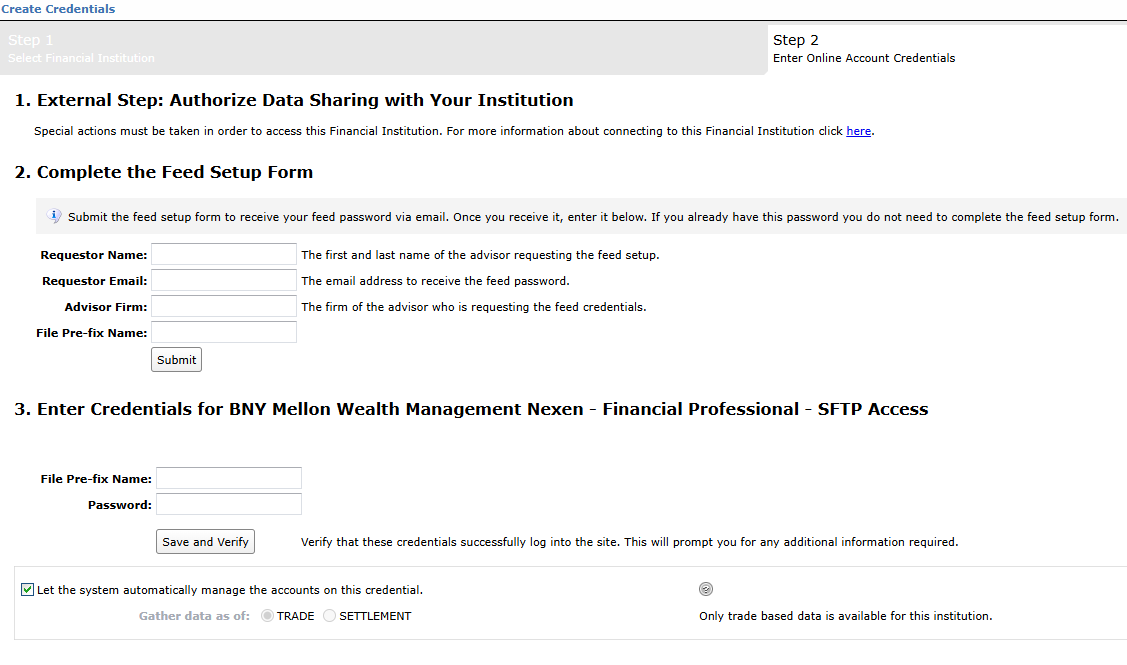Focus File Pre-fix Name field in credentials section
Viewport: 1127px width, 665px height.
tap(229, 478)
